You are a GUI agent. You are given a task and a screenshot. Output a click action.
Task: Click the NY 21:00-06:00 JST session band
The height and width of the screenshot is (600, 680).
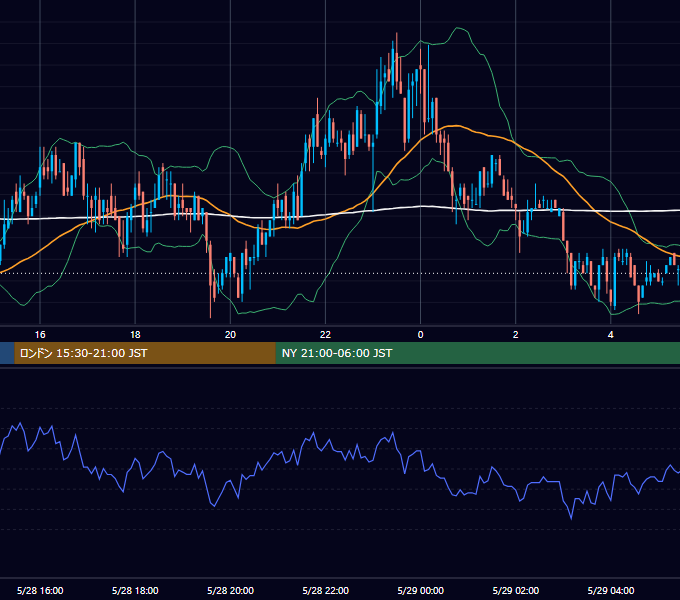(x=477, y=353)
